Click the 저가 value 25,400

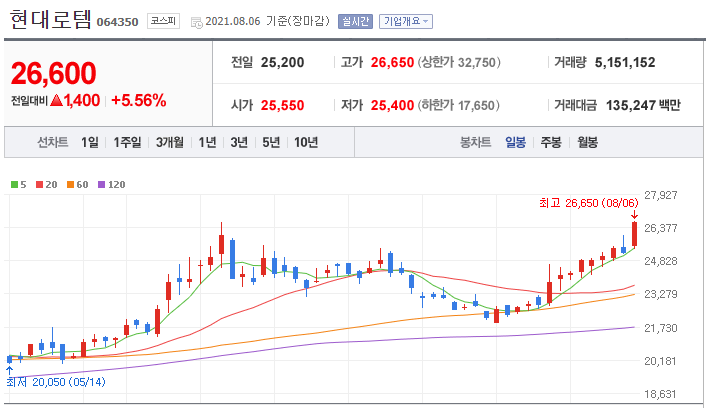(x=392, y=105)
